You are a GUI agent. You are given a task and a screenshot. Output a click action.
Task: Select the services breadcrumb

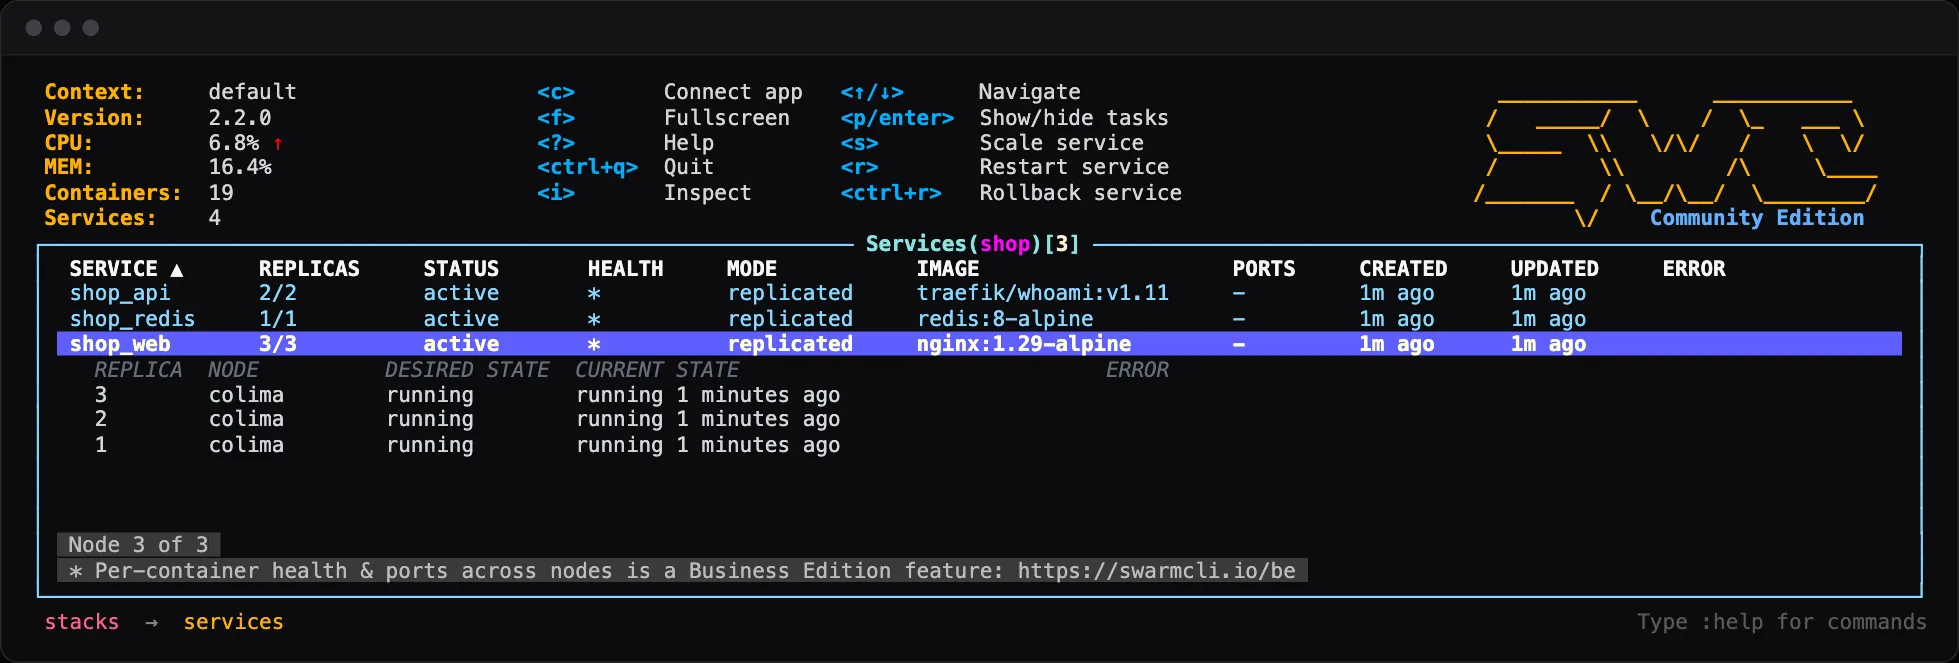[233, 622]
